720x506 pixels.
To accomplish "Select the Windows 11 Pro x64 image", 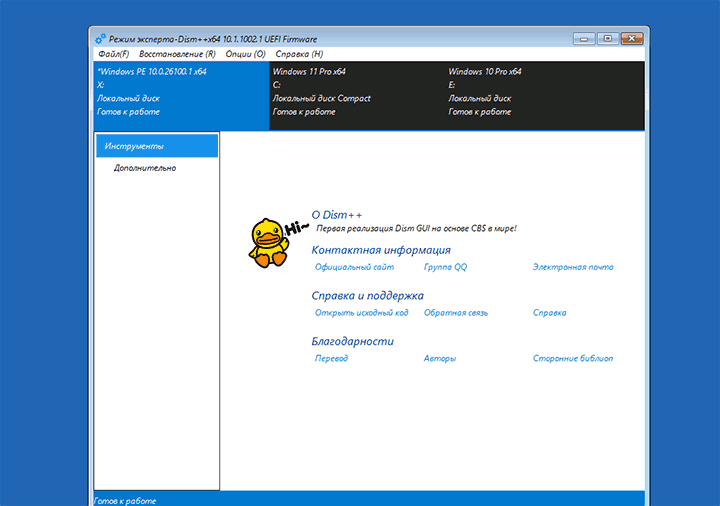I will pyautogui.click(x=356, y=91).
